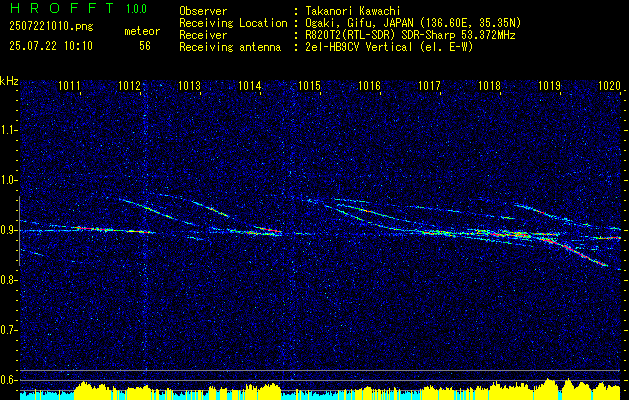The width and height of the screenshot is (629, 400).
Task: Click the meteor label
Action: point(142,31)
